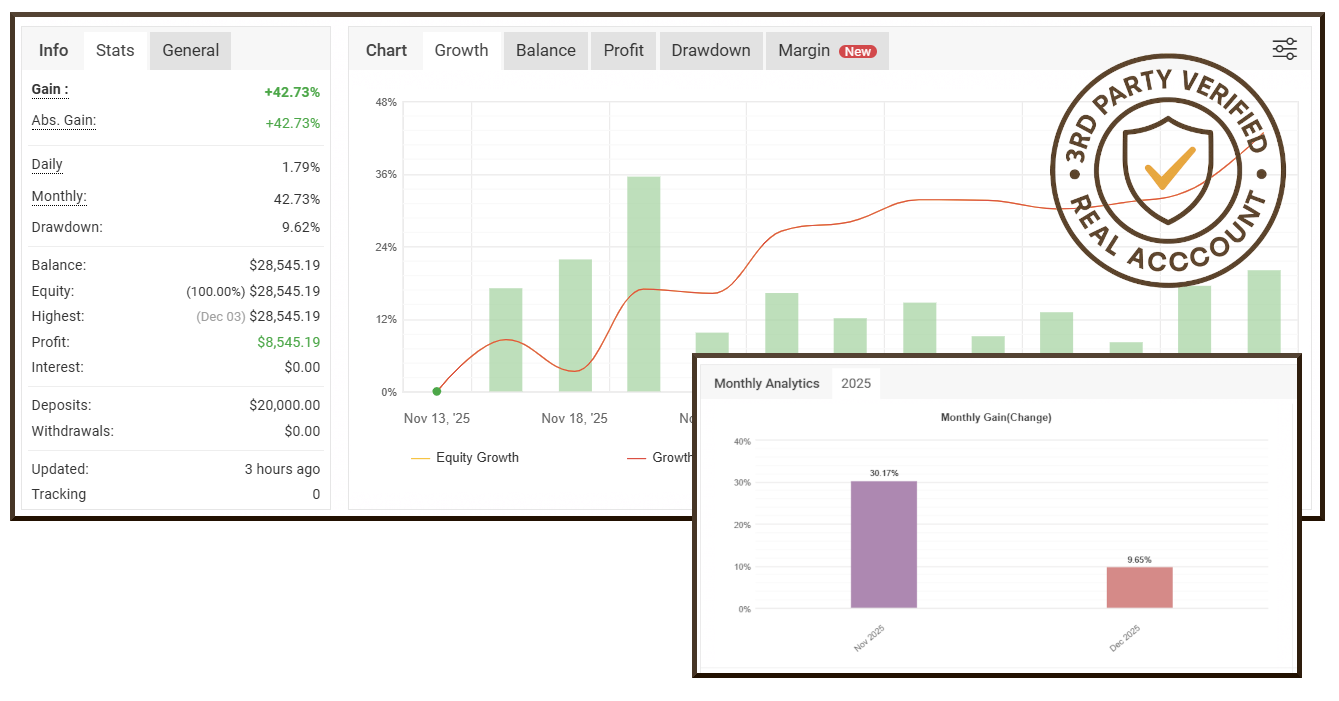1339x701 pixels.
Task: Show the Profit chart tab
Action: pos(623,50)
